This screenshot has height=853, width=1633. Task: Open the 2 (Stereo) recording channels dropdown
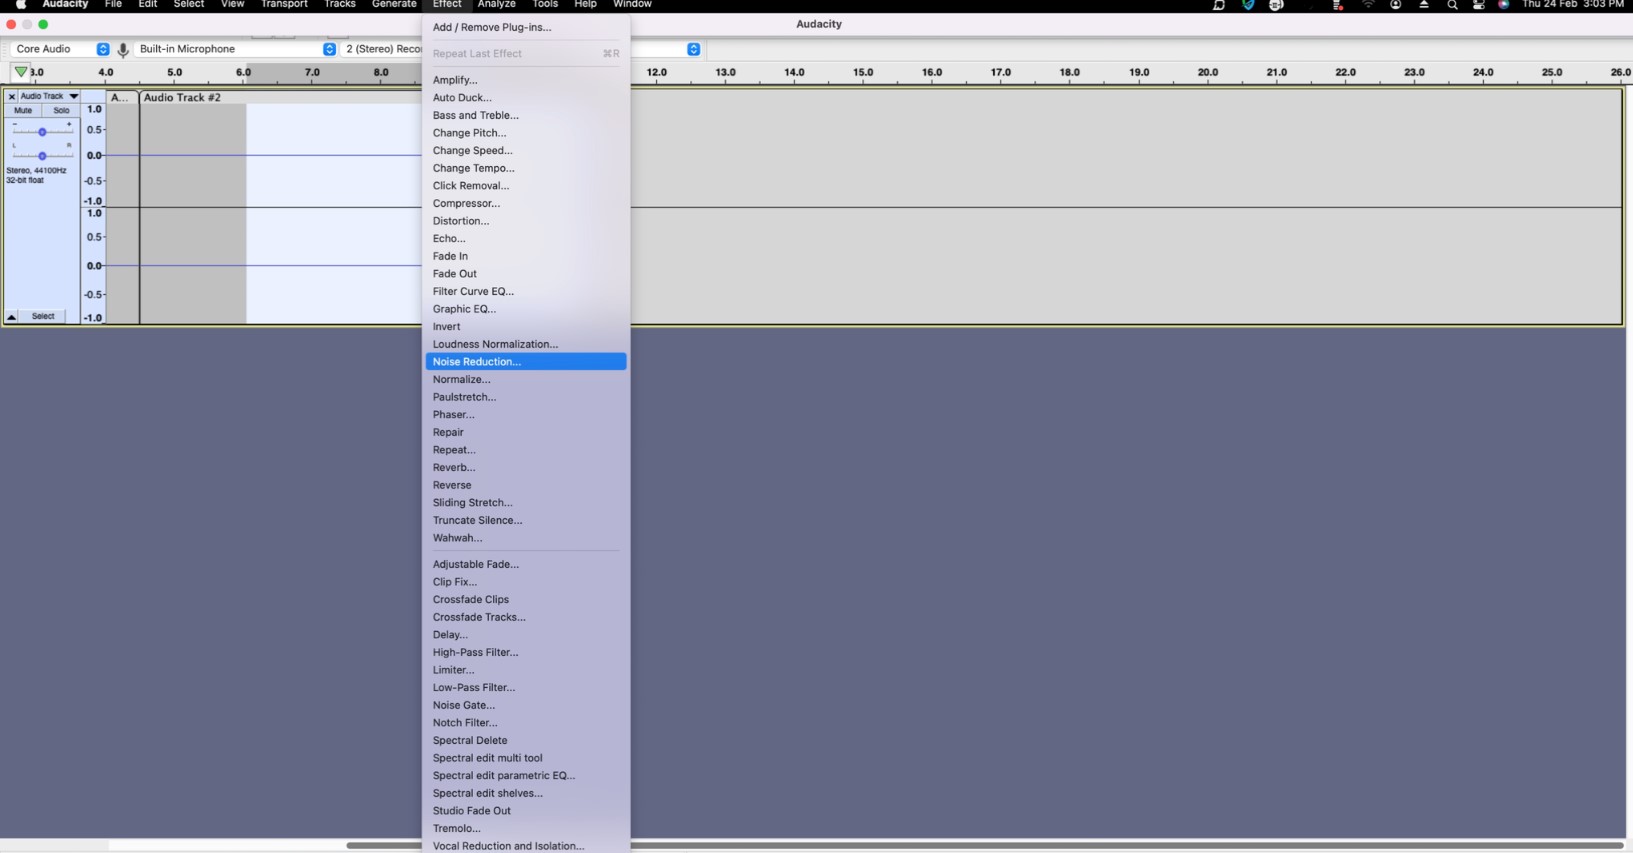click(382, 49)
